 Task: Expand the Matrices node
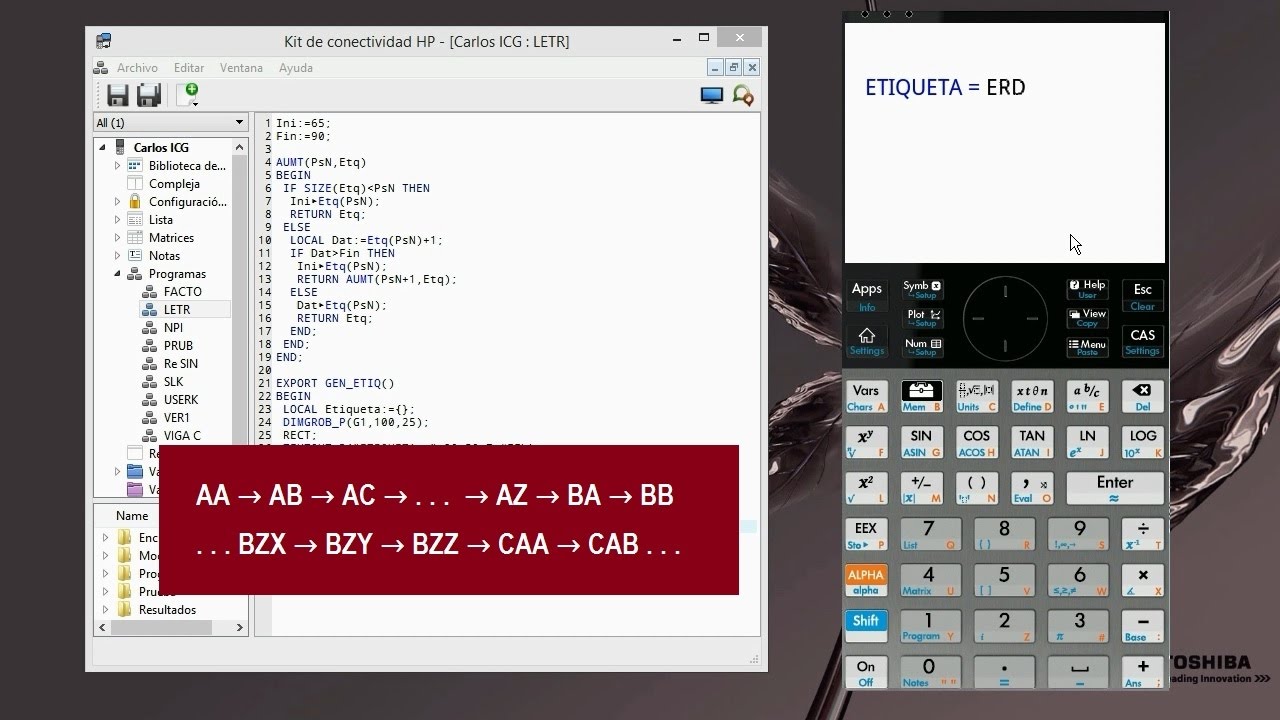[117, 238]
